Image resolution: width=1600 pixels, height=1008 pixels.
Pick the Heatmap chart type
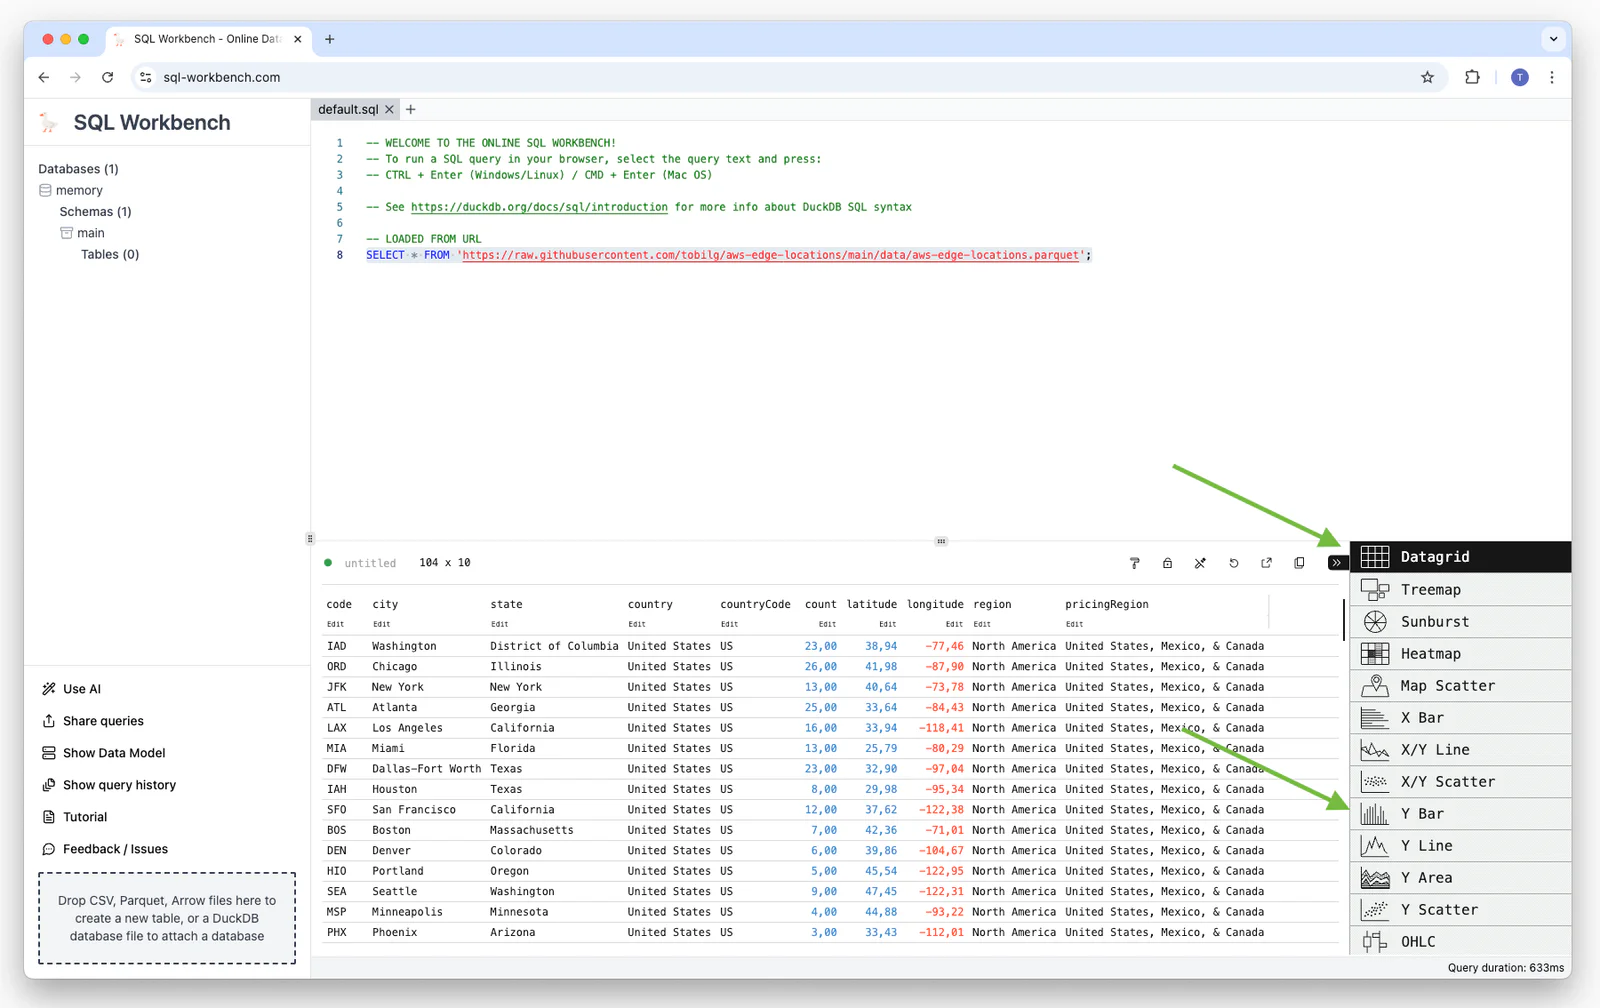(1461, 654)
